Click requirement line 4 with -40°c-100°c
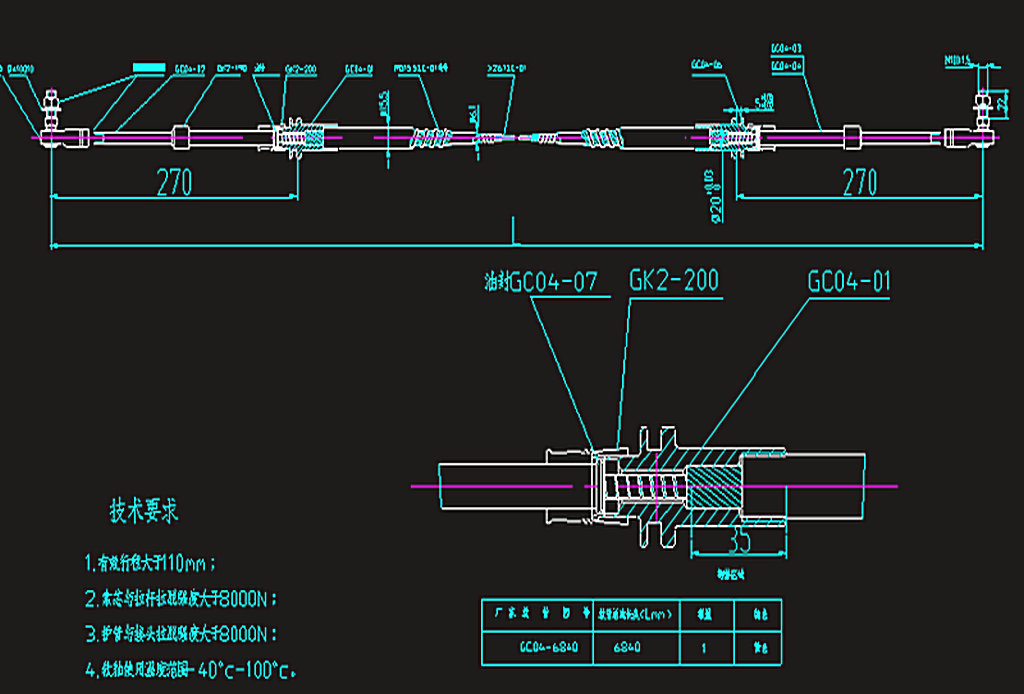The width and height of the screenshot is (1024, 694). 191,669
